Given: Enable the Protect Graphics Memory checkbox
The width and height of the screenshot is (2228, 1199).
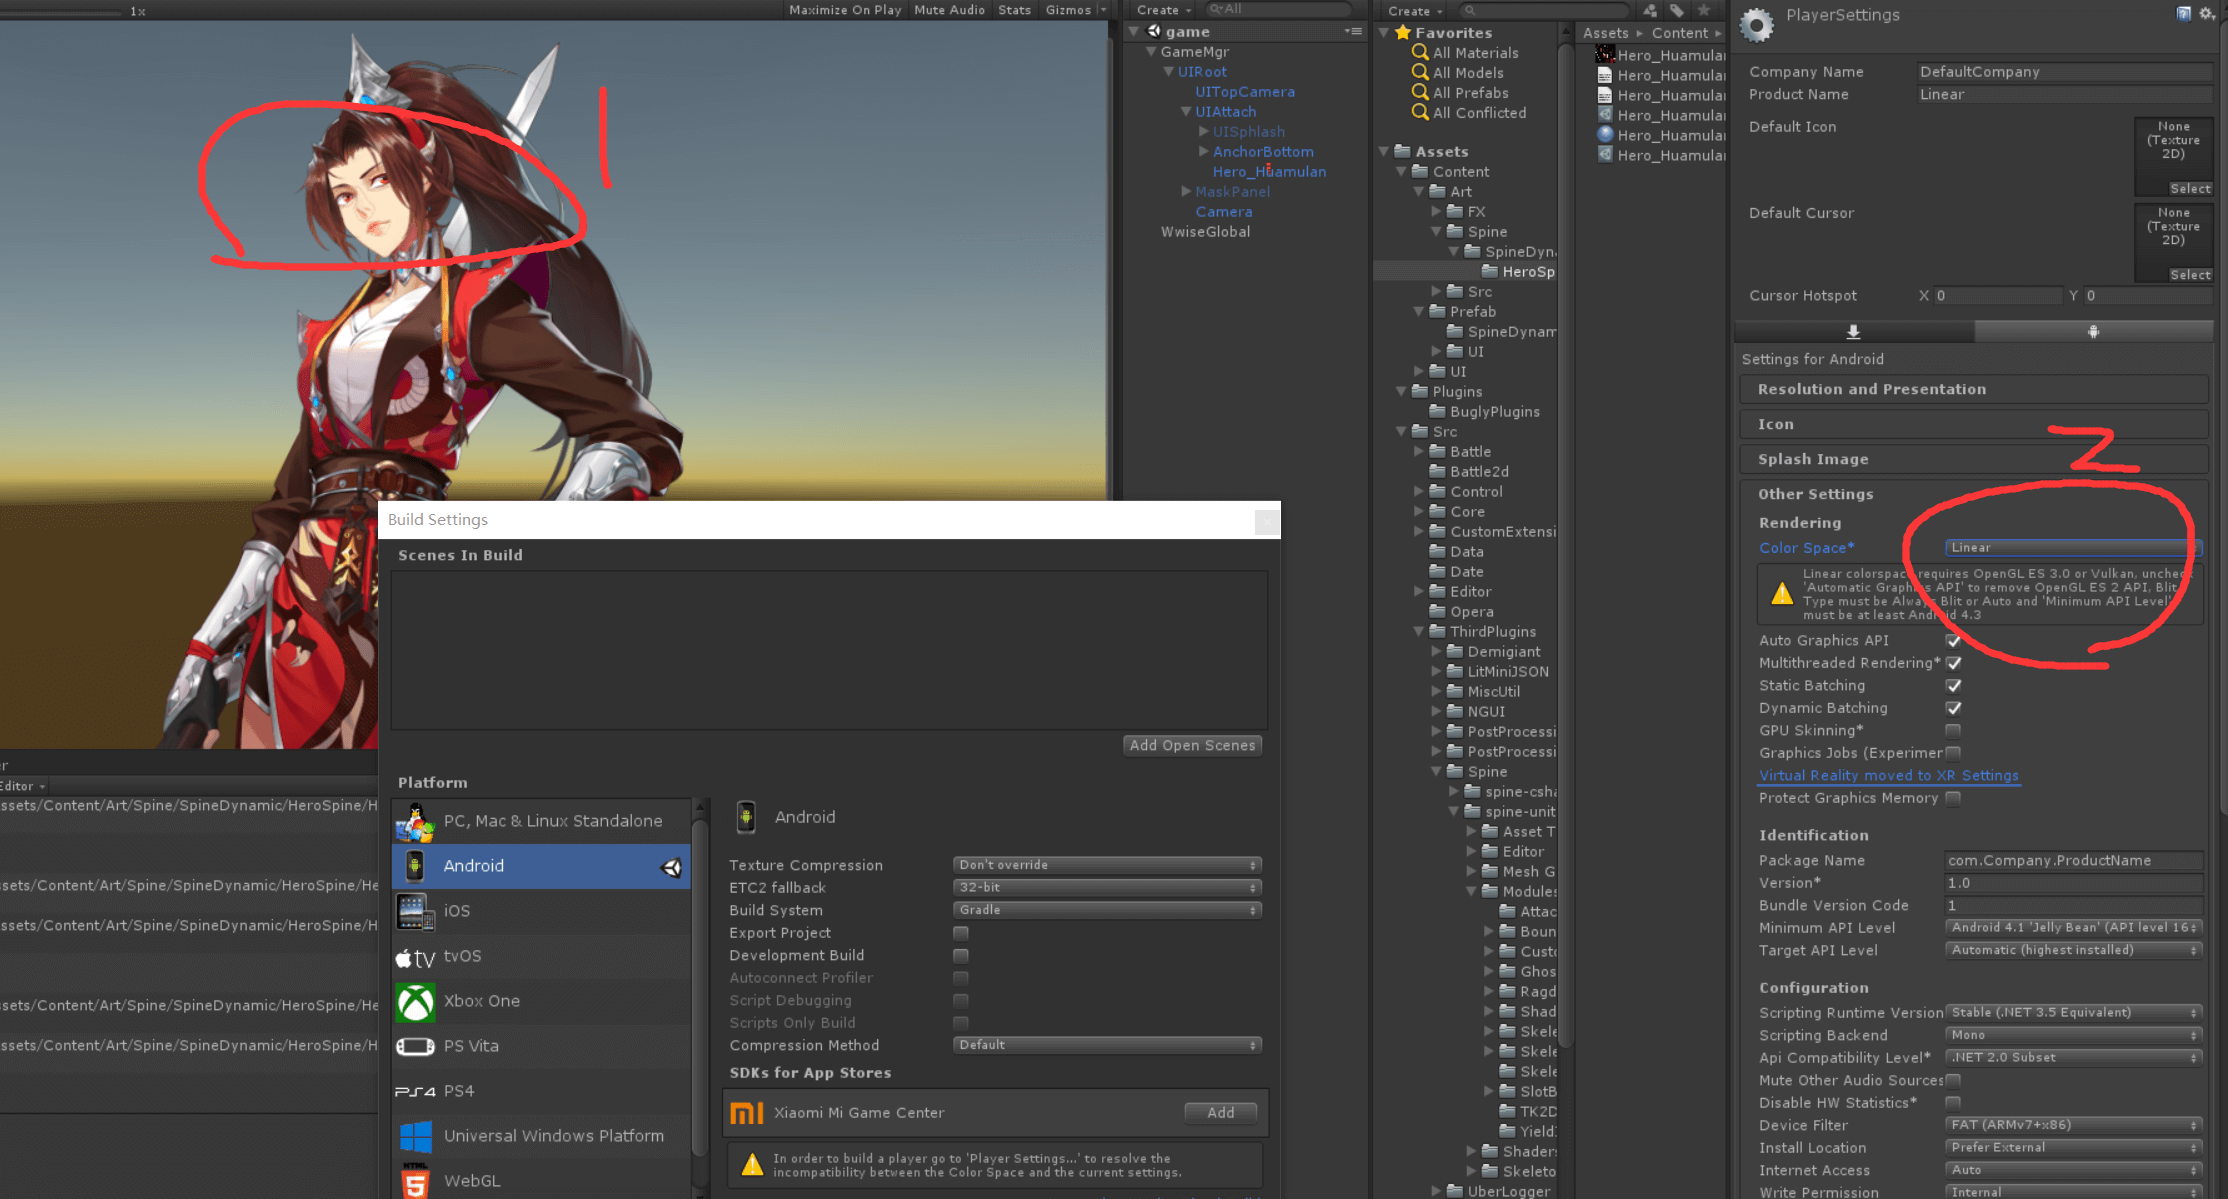Looking at the screenshot, I should (x=1954, y=798).
